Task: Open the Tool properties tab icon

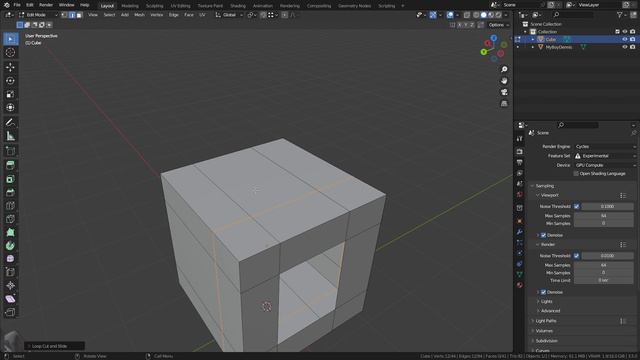Action: coord(520,139)
